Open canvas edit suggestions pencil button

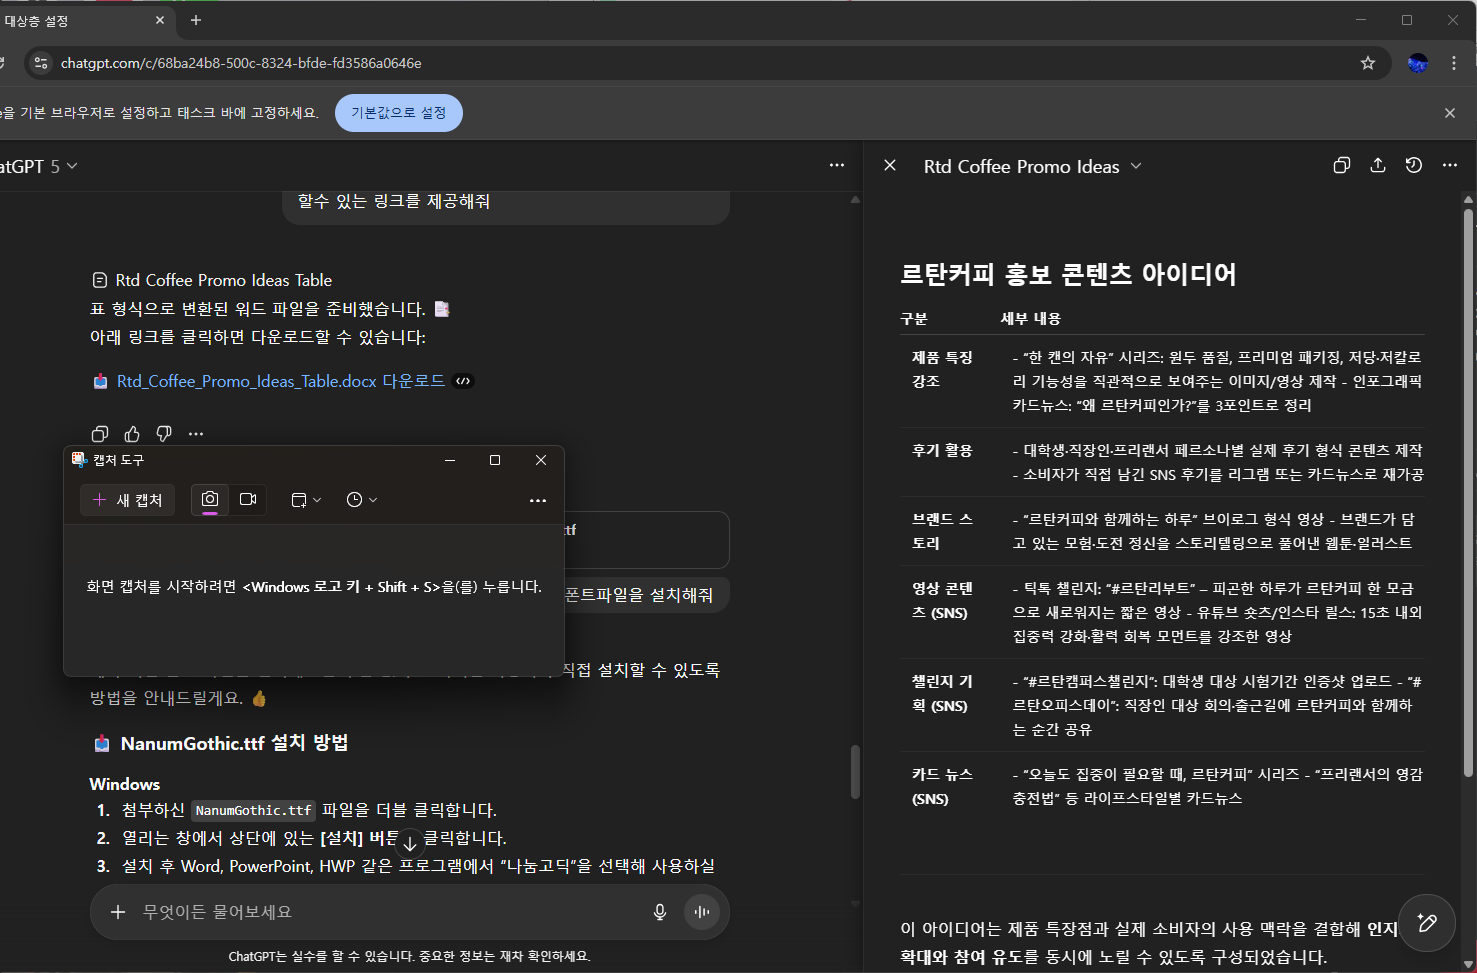click(x=1427, y=922)
